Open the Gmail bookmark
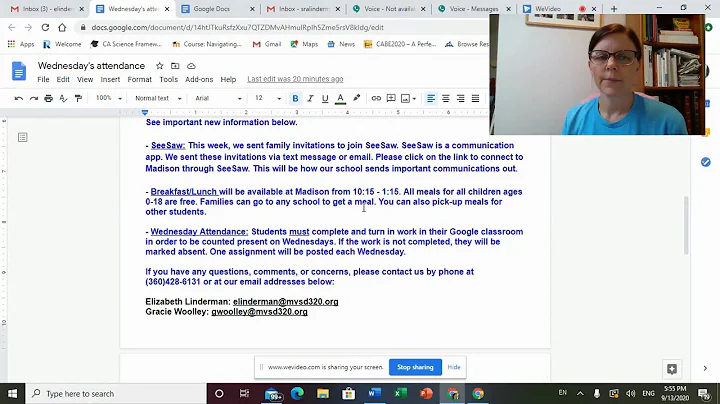Image resolution: width=720 pixels, height=404 pixels. tap(267, 44)
